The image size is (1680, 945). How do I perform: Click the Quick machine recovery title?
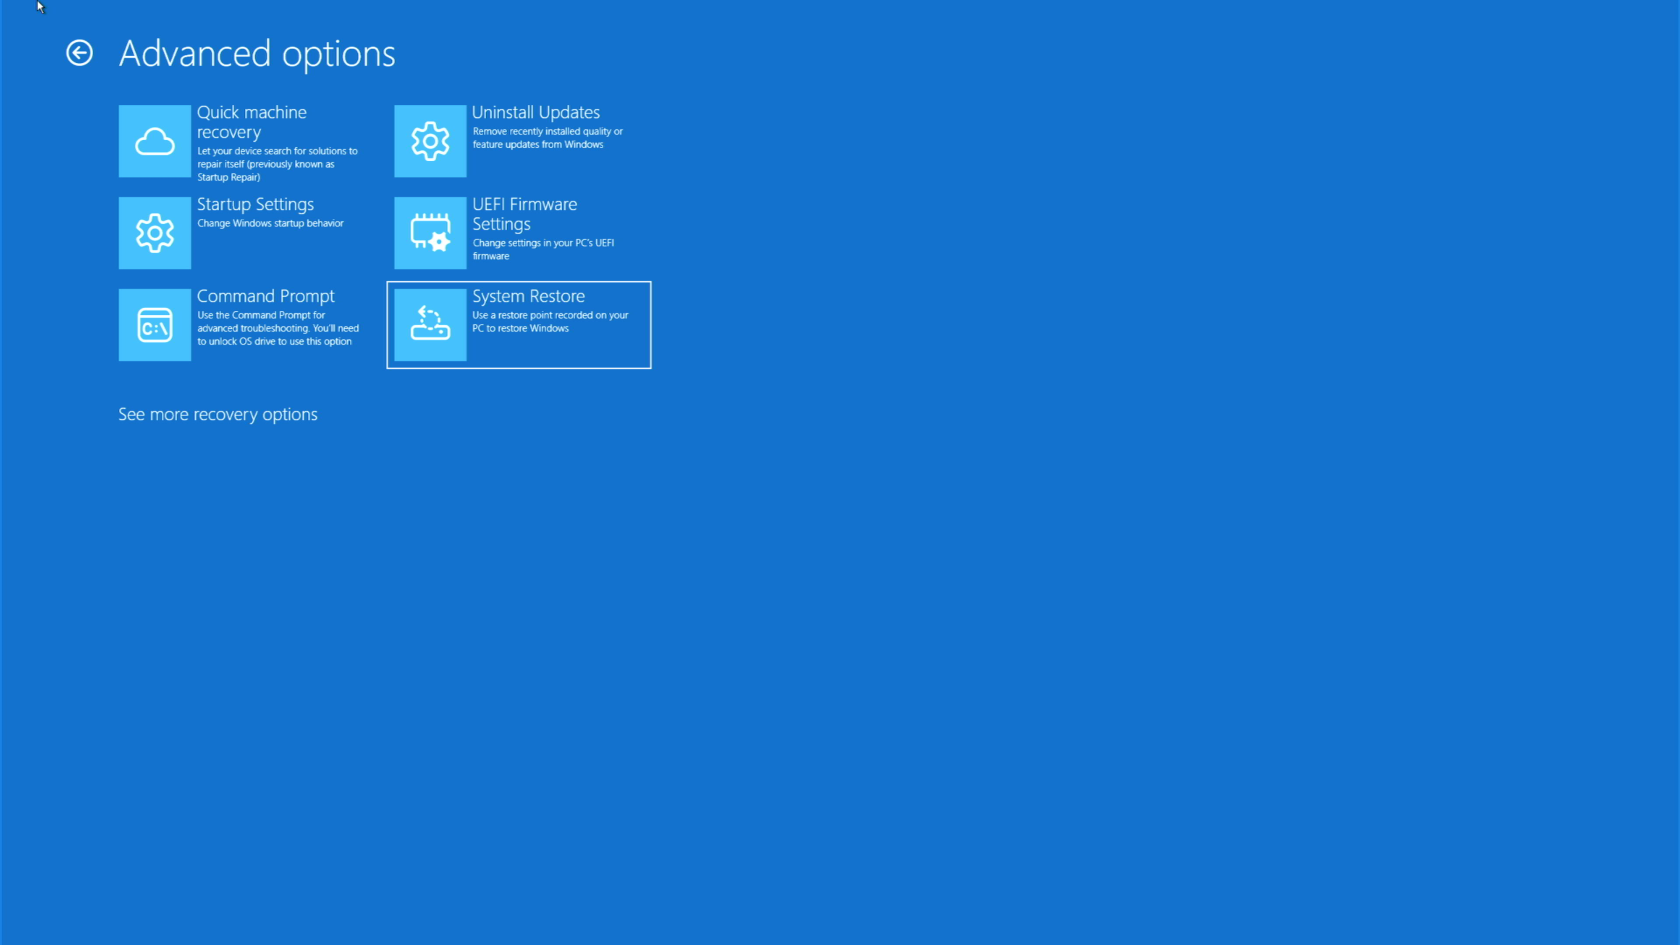click(x=252, y=122)
